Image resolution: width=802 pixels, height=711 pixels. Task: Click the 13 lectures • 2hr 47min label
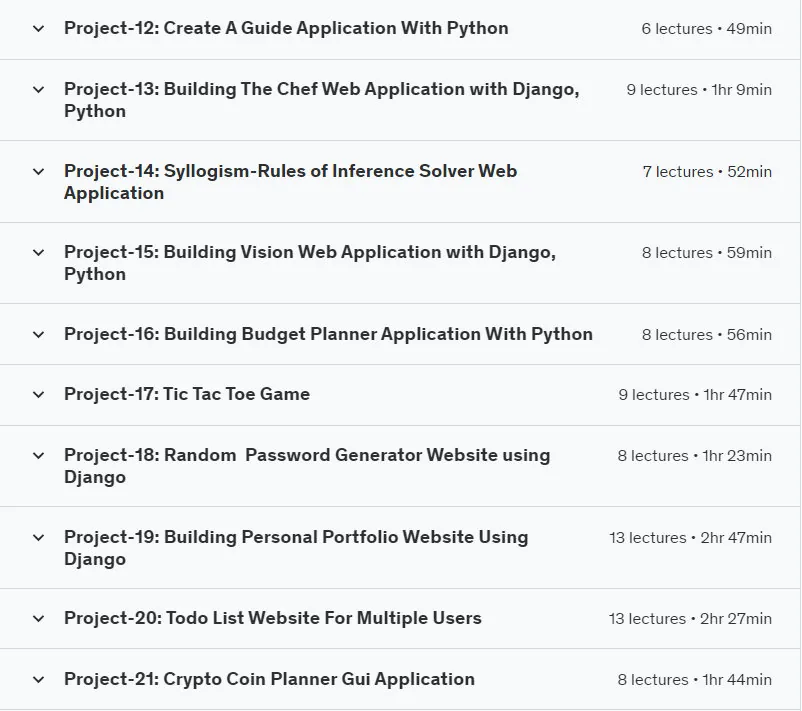click(690, 538)
